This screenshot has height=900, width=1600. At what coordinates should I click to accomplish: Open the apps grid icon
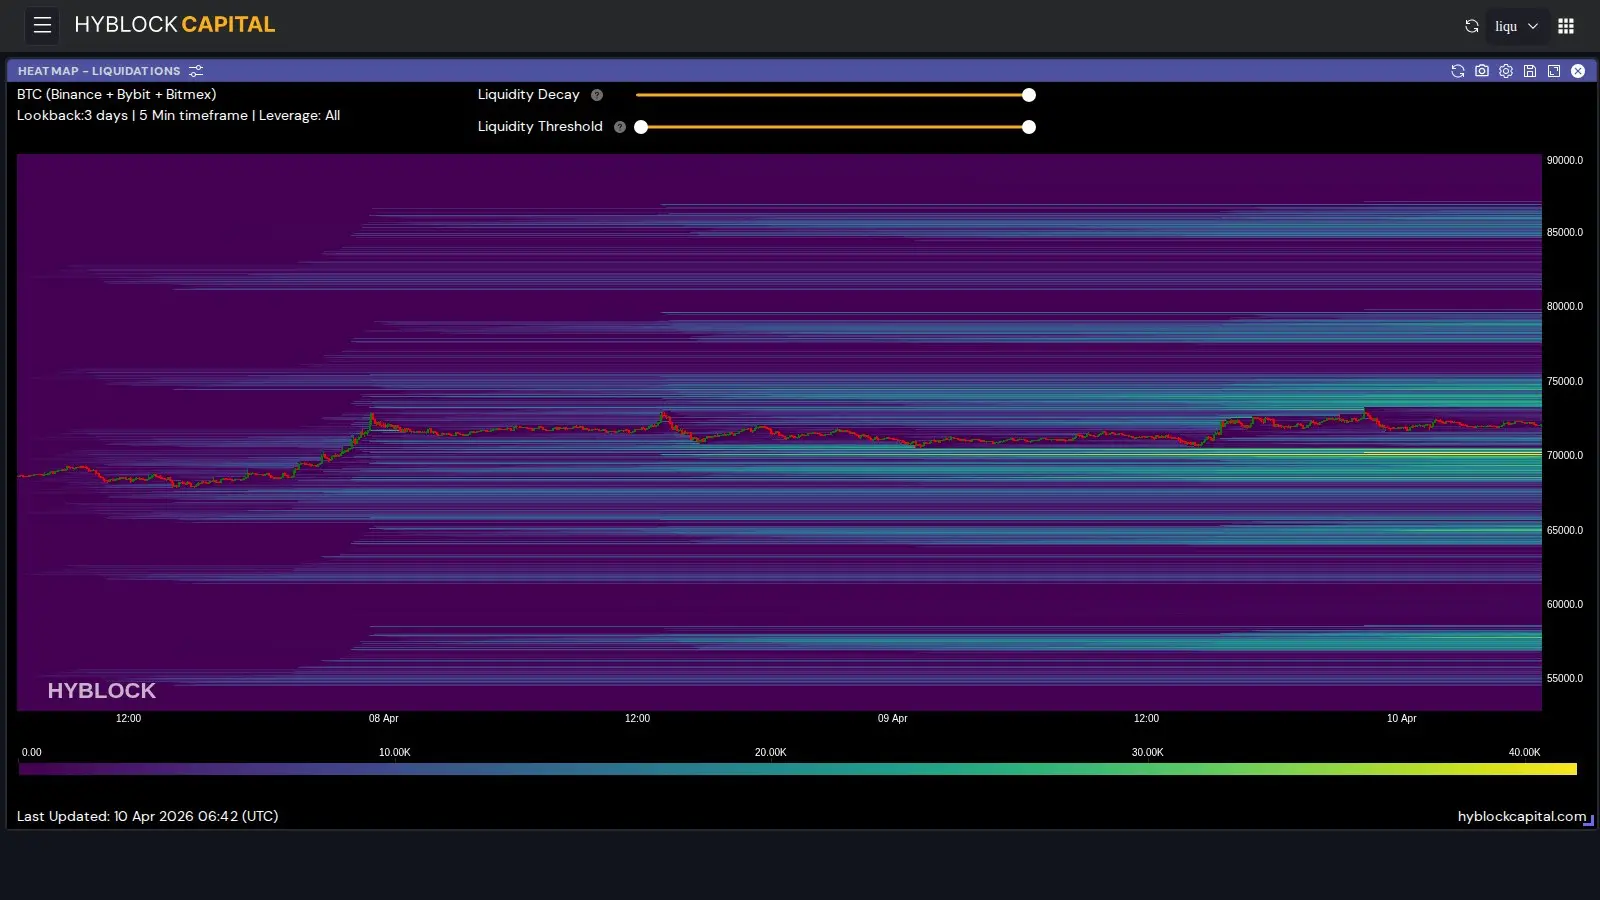[x=1566, y=26]
